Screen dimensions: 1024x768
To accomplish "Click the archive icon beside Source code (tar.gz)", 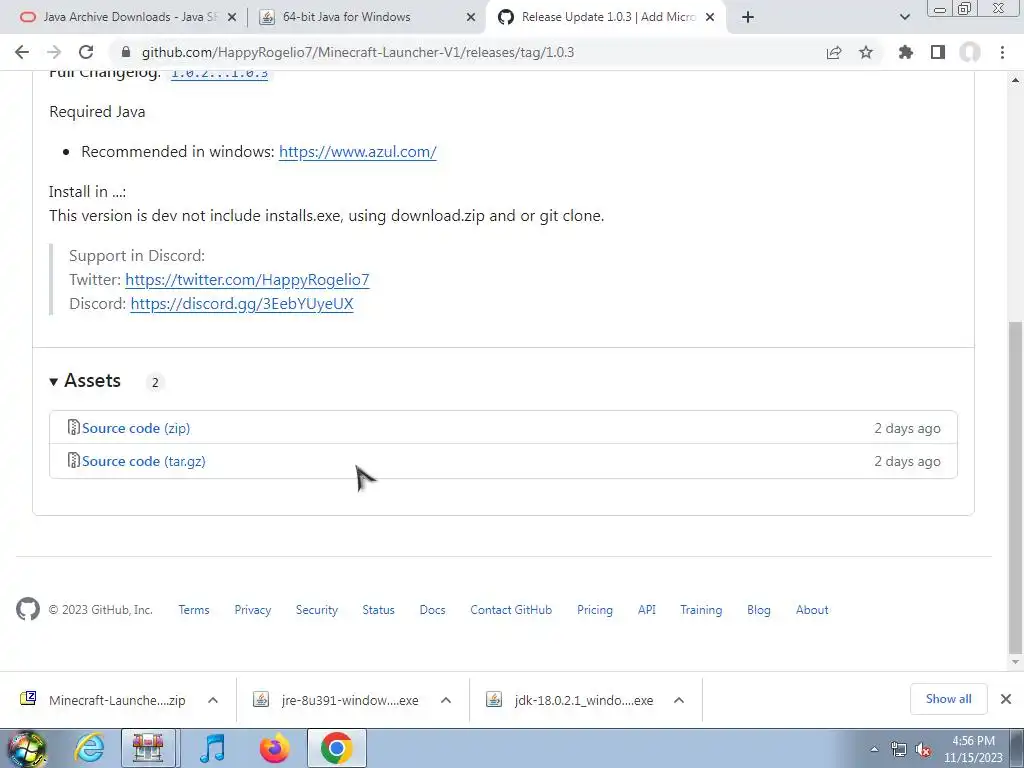I will (74, 460).
